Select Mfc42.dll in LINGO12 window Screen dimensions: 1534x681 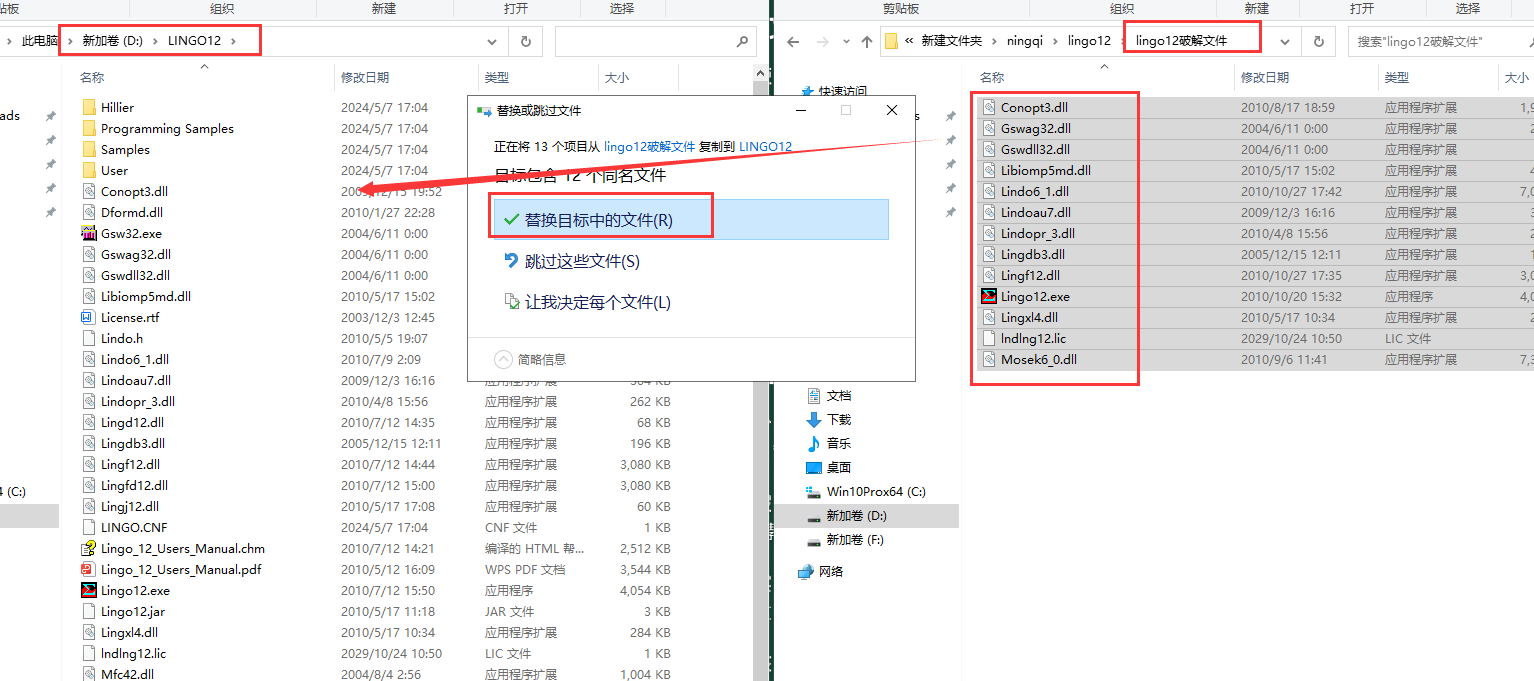pyautogui.click(x=127, y=674)
